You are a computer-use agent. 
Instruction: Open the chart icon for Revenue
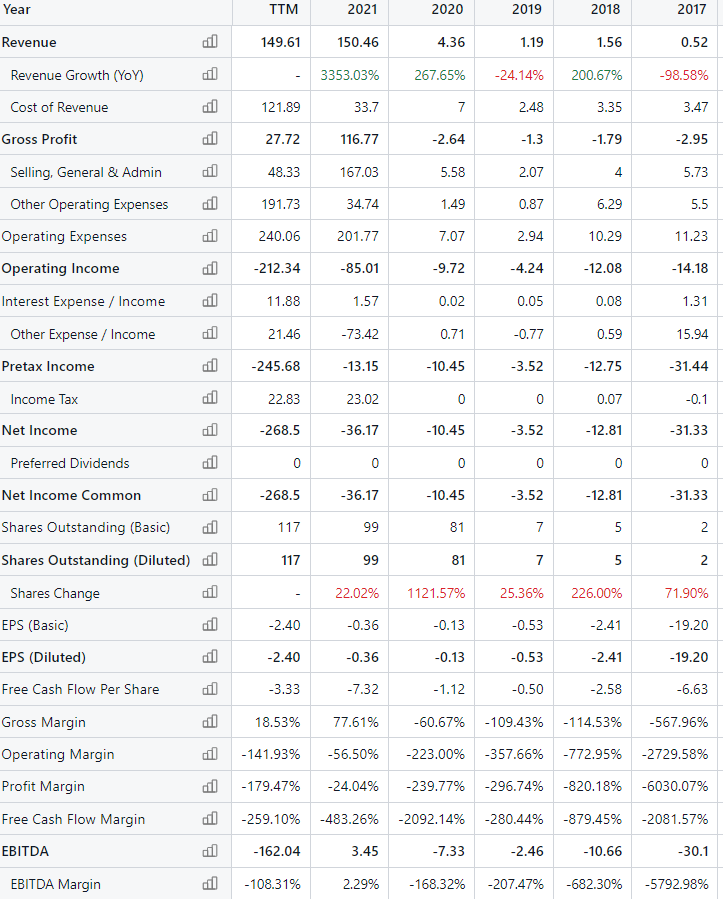point(210,41)
